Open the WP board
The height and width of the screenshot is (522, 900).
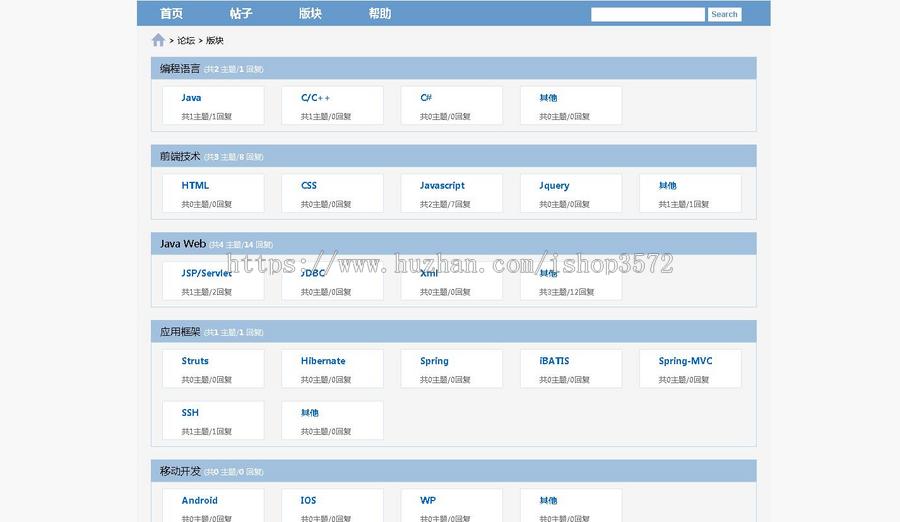[428, 500]
